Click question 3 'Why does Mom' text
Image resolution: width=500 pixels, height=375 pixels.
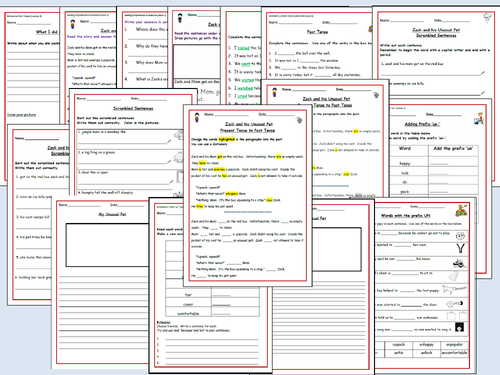151,62
